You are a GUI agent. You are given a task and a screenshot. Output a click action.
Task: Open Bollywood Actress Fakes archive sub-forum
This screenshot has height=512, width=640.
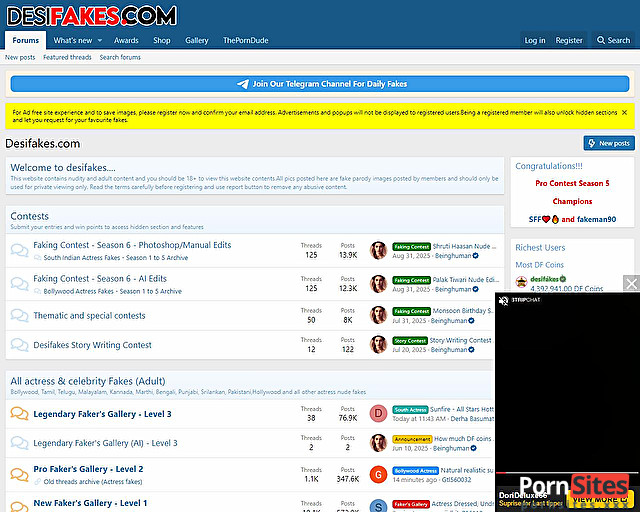pyautogui.click(x=113, y=291)
